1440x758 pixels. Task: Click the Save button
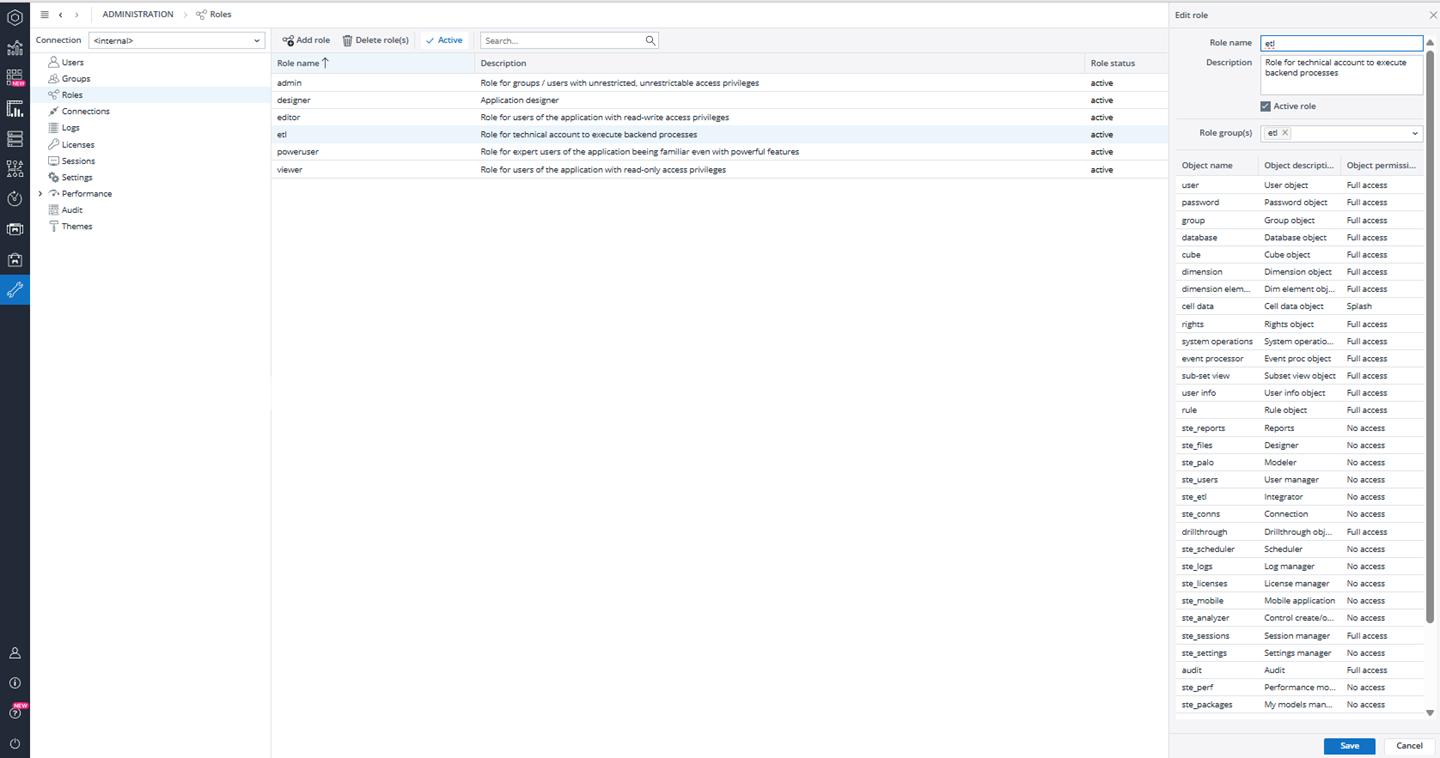pos(1349,746)
